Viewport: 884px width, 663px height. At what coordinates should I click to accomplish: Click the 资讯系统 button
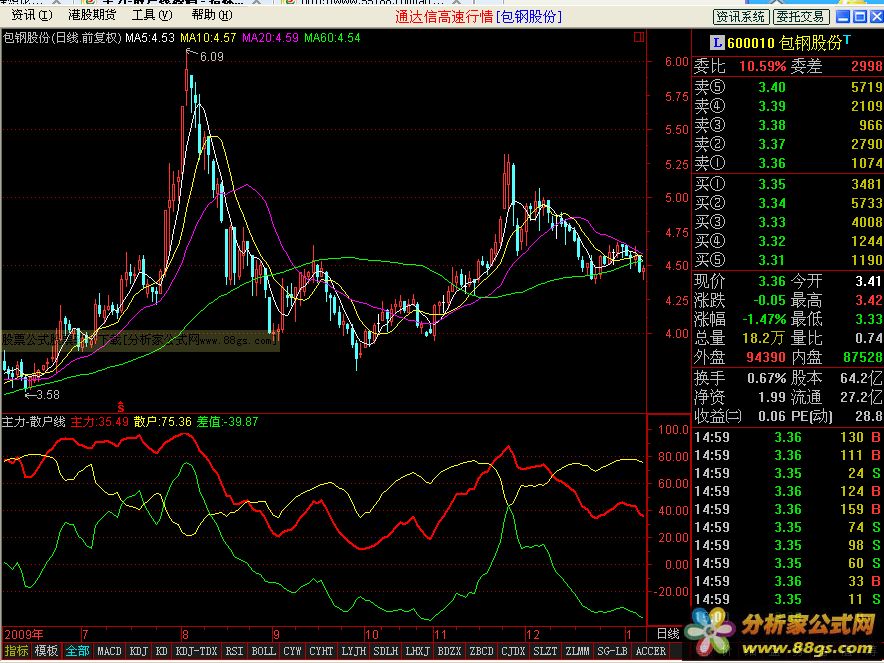(x=740, y=17)
